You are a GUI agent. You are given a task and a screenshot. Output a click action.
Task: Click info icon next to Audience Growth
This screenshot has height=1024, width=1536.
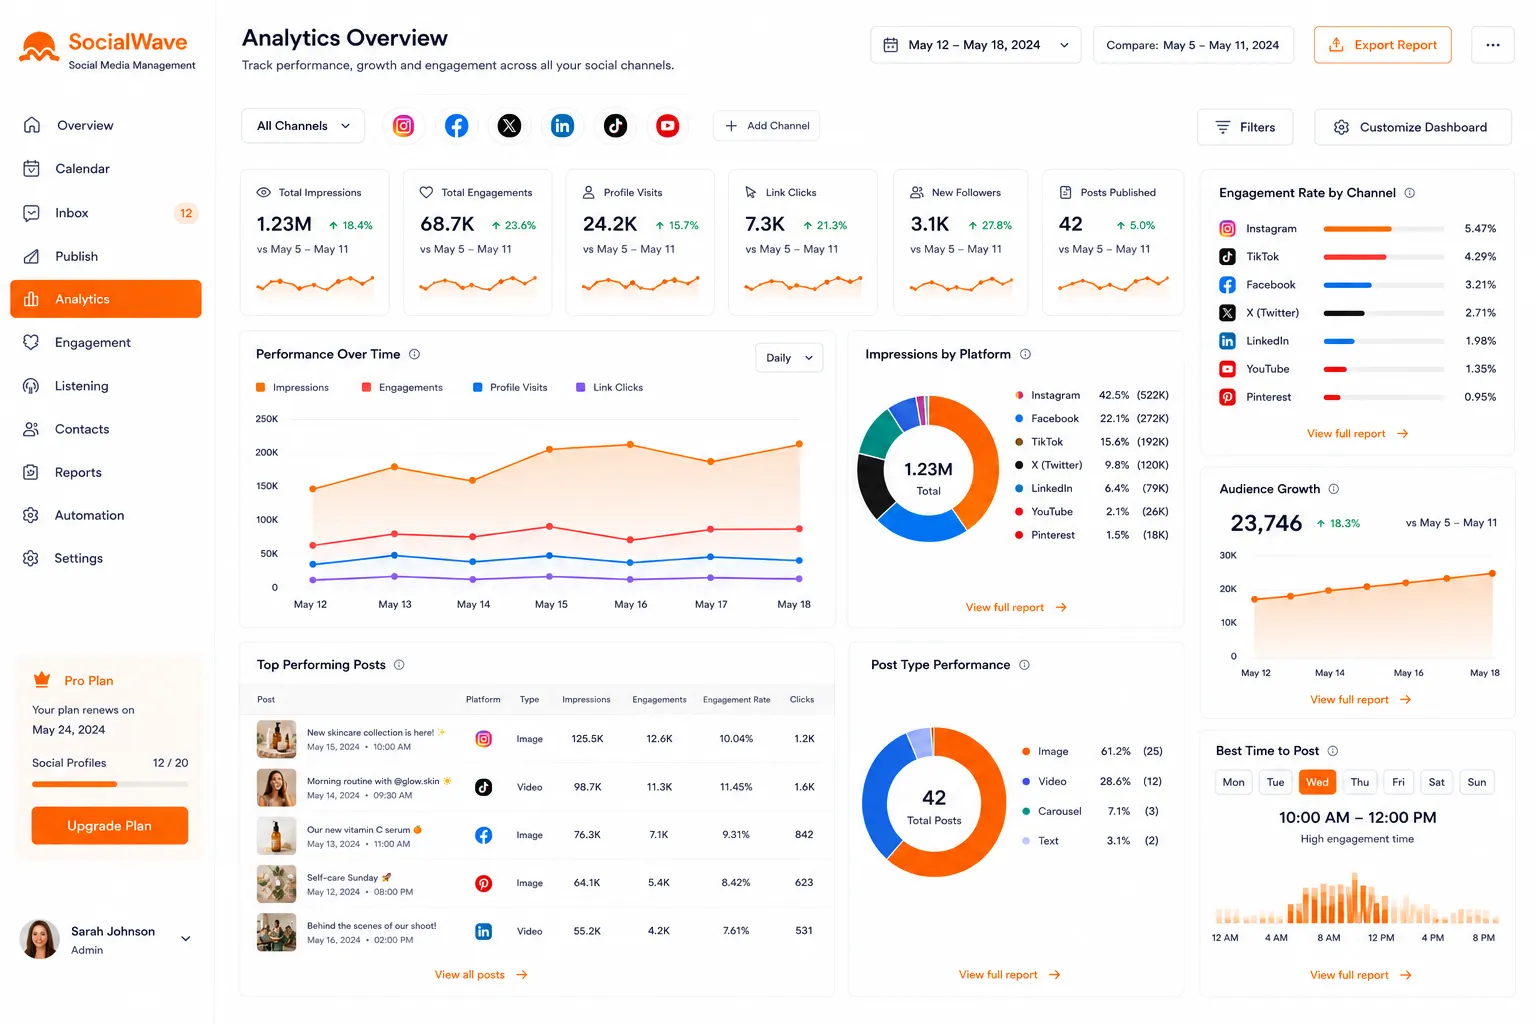1334,489
